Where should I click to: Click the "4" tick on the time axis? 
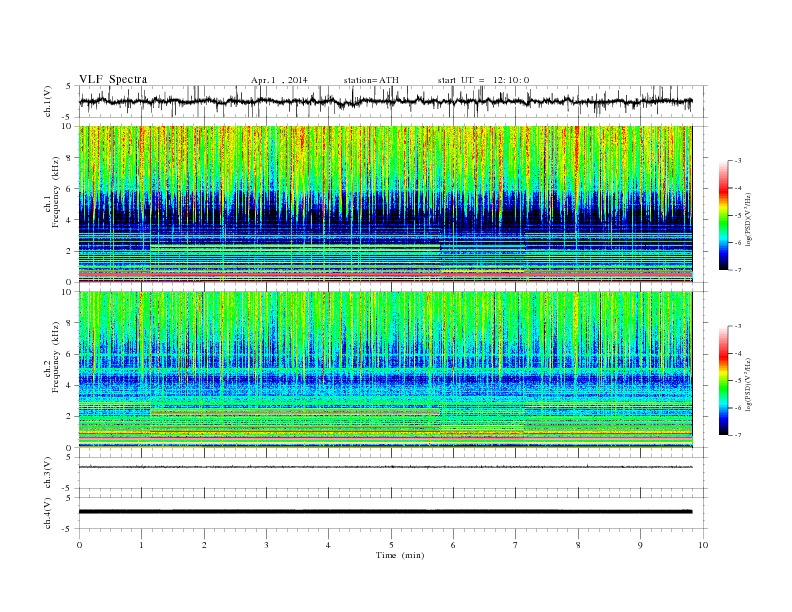tap(328, 545)
